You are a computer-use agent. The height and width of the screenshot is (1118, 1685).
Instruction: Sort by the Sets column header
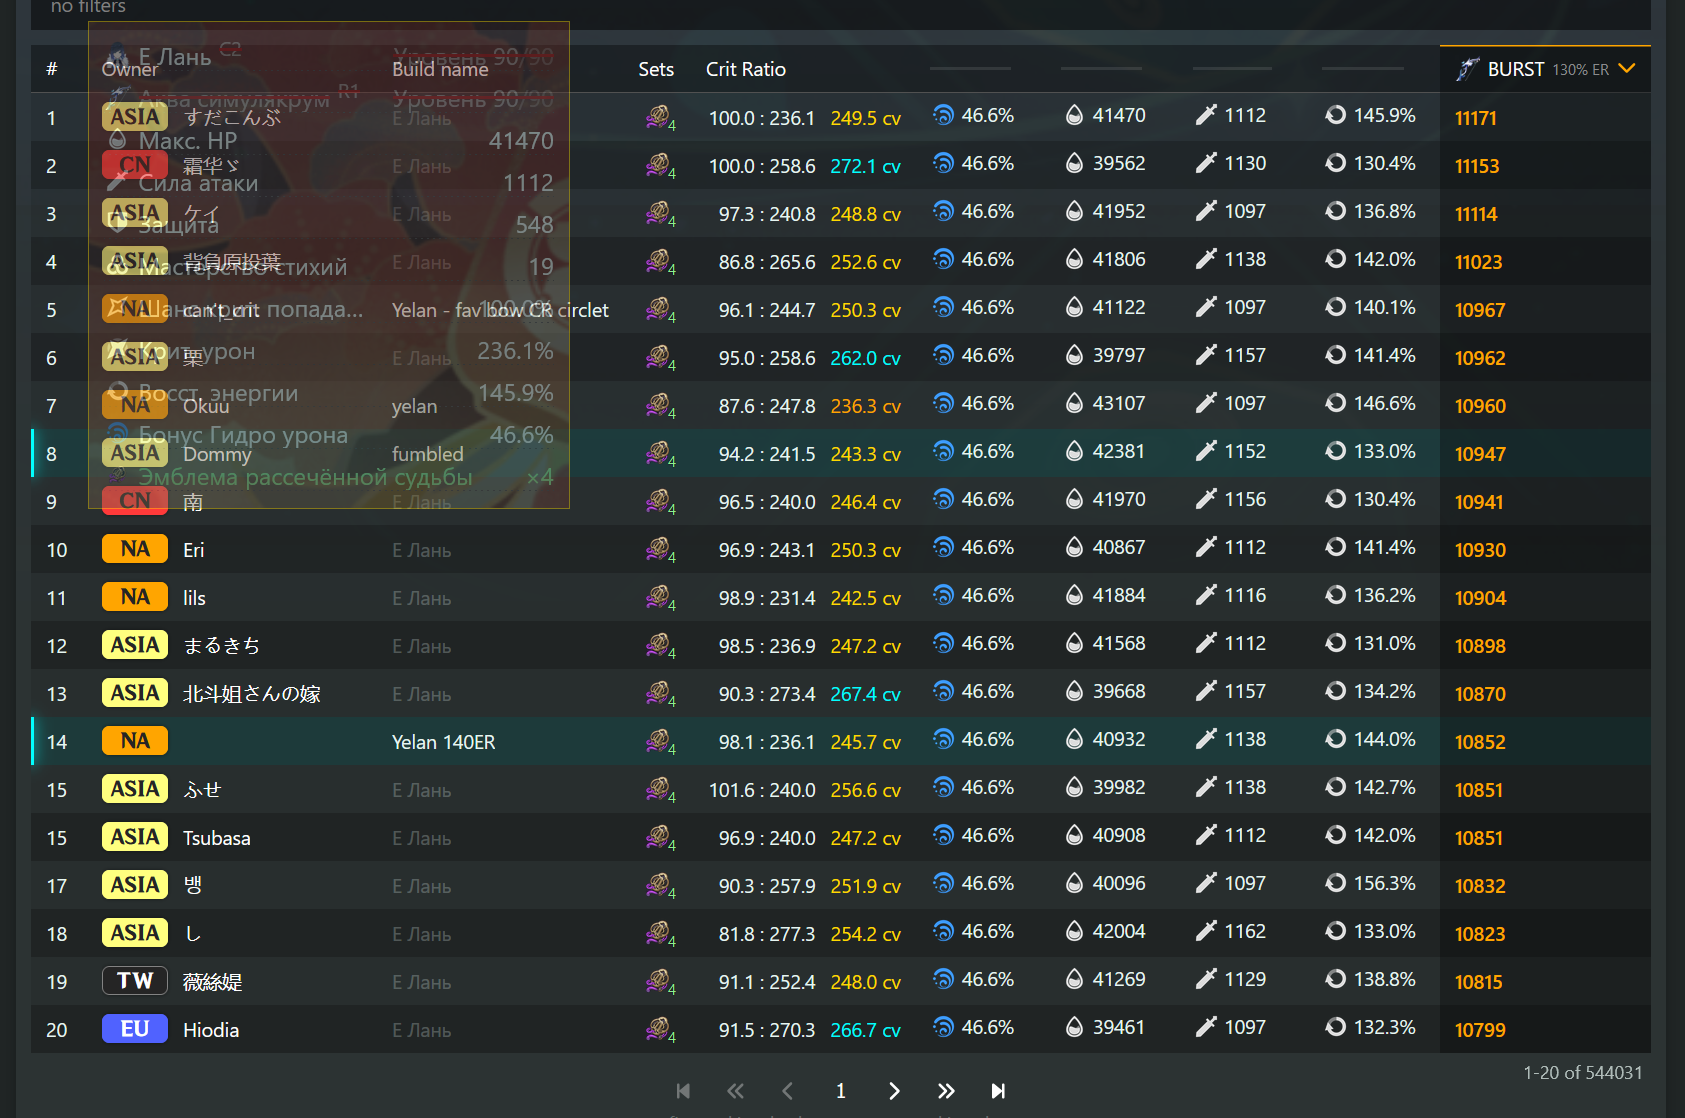tap(655, 69)
